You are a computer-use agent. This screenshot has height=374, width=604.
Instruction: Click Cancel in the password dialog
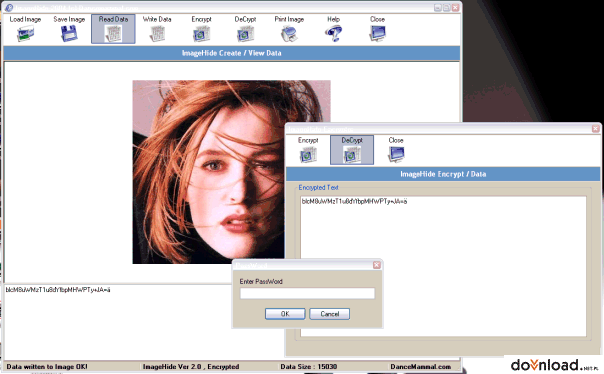click(330, 314)
